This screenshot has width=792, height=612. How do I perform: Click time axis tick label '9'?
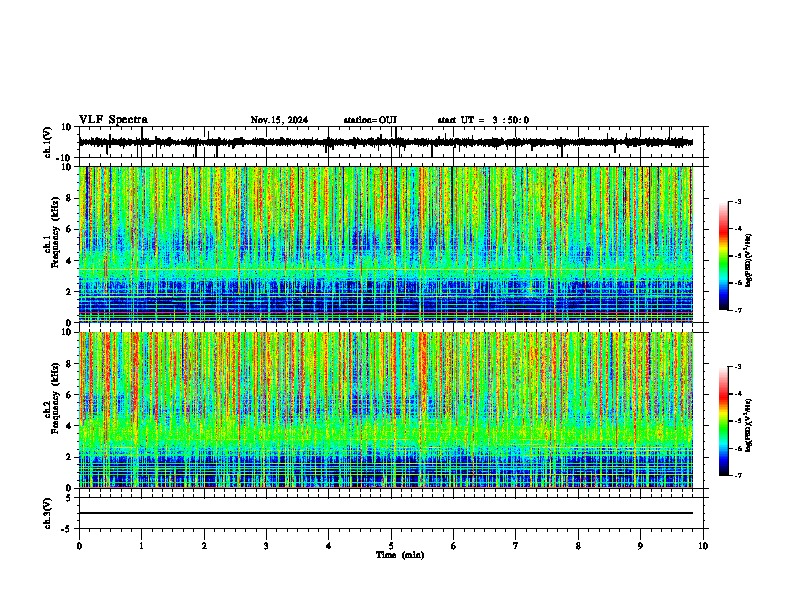tap(640, 546)
